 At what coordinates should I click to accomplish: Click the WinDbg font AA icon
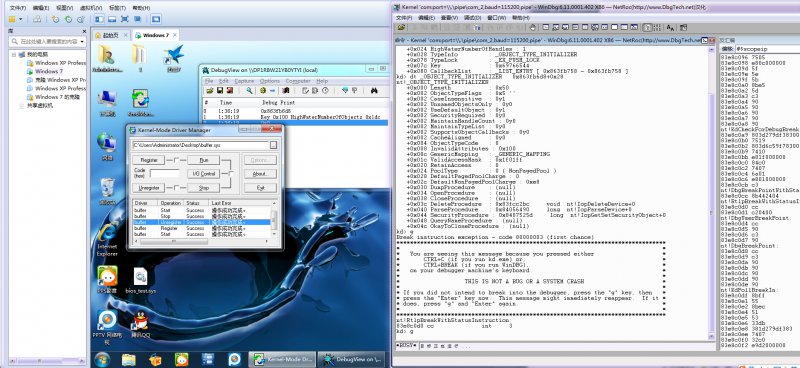670,27
